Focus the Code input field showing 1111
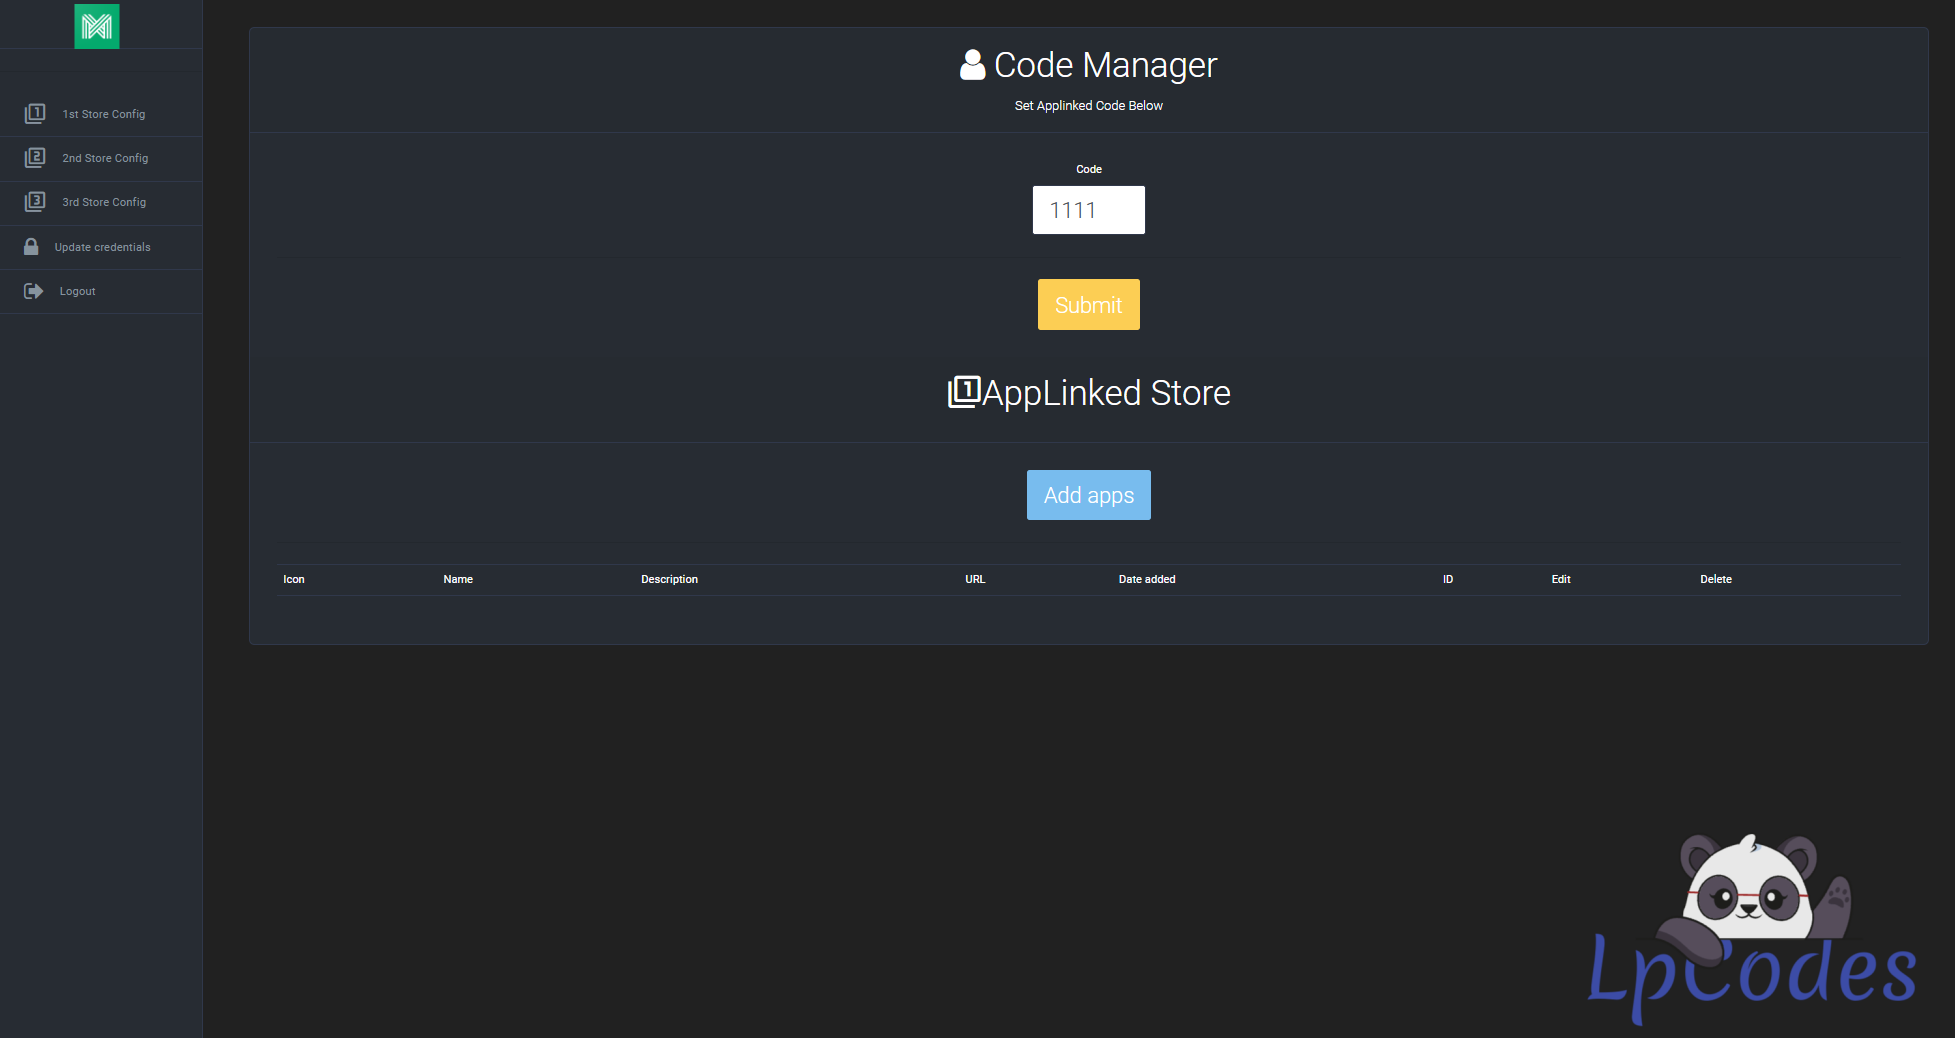Screen dimensions: 1955x1038 (1088, 210)
